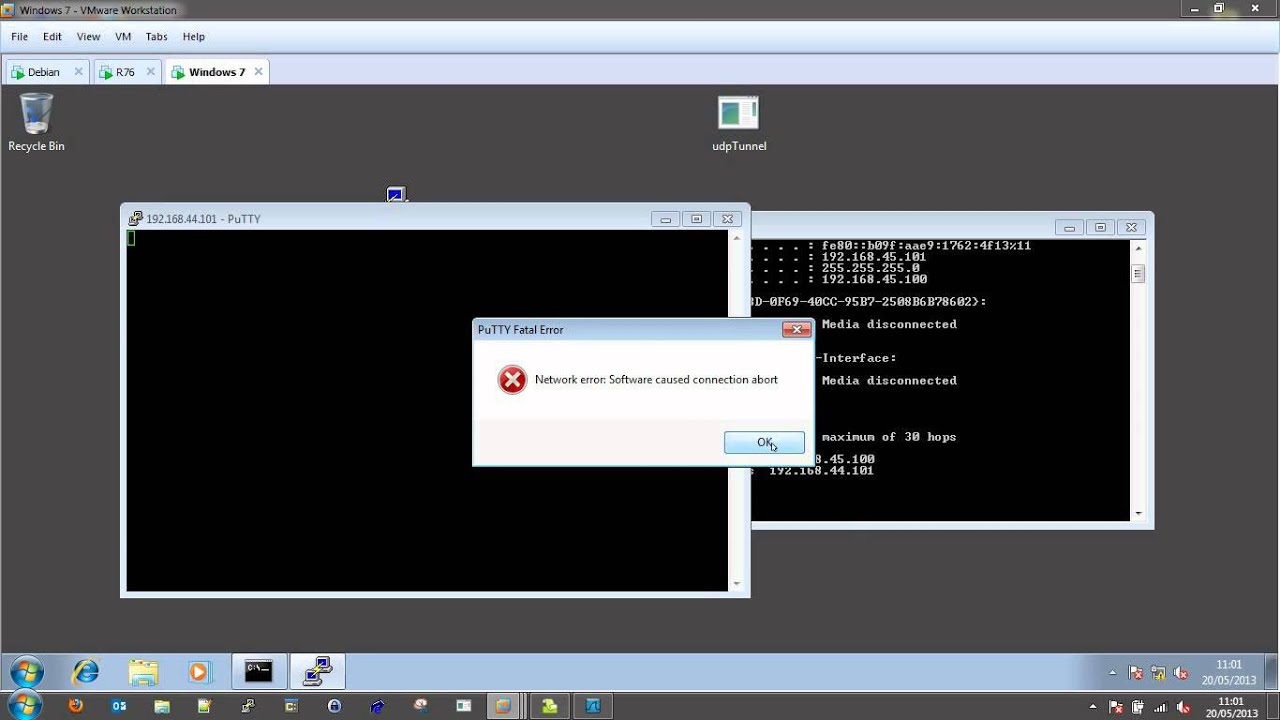Launch Internet Explorer from guest taskbar

pyautogui.click(x=86, y=672)
